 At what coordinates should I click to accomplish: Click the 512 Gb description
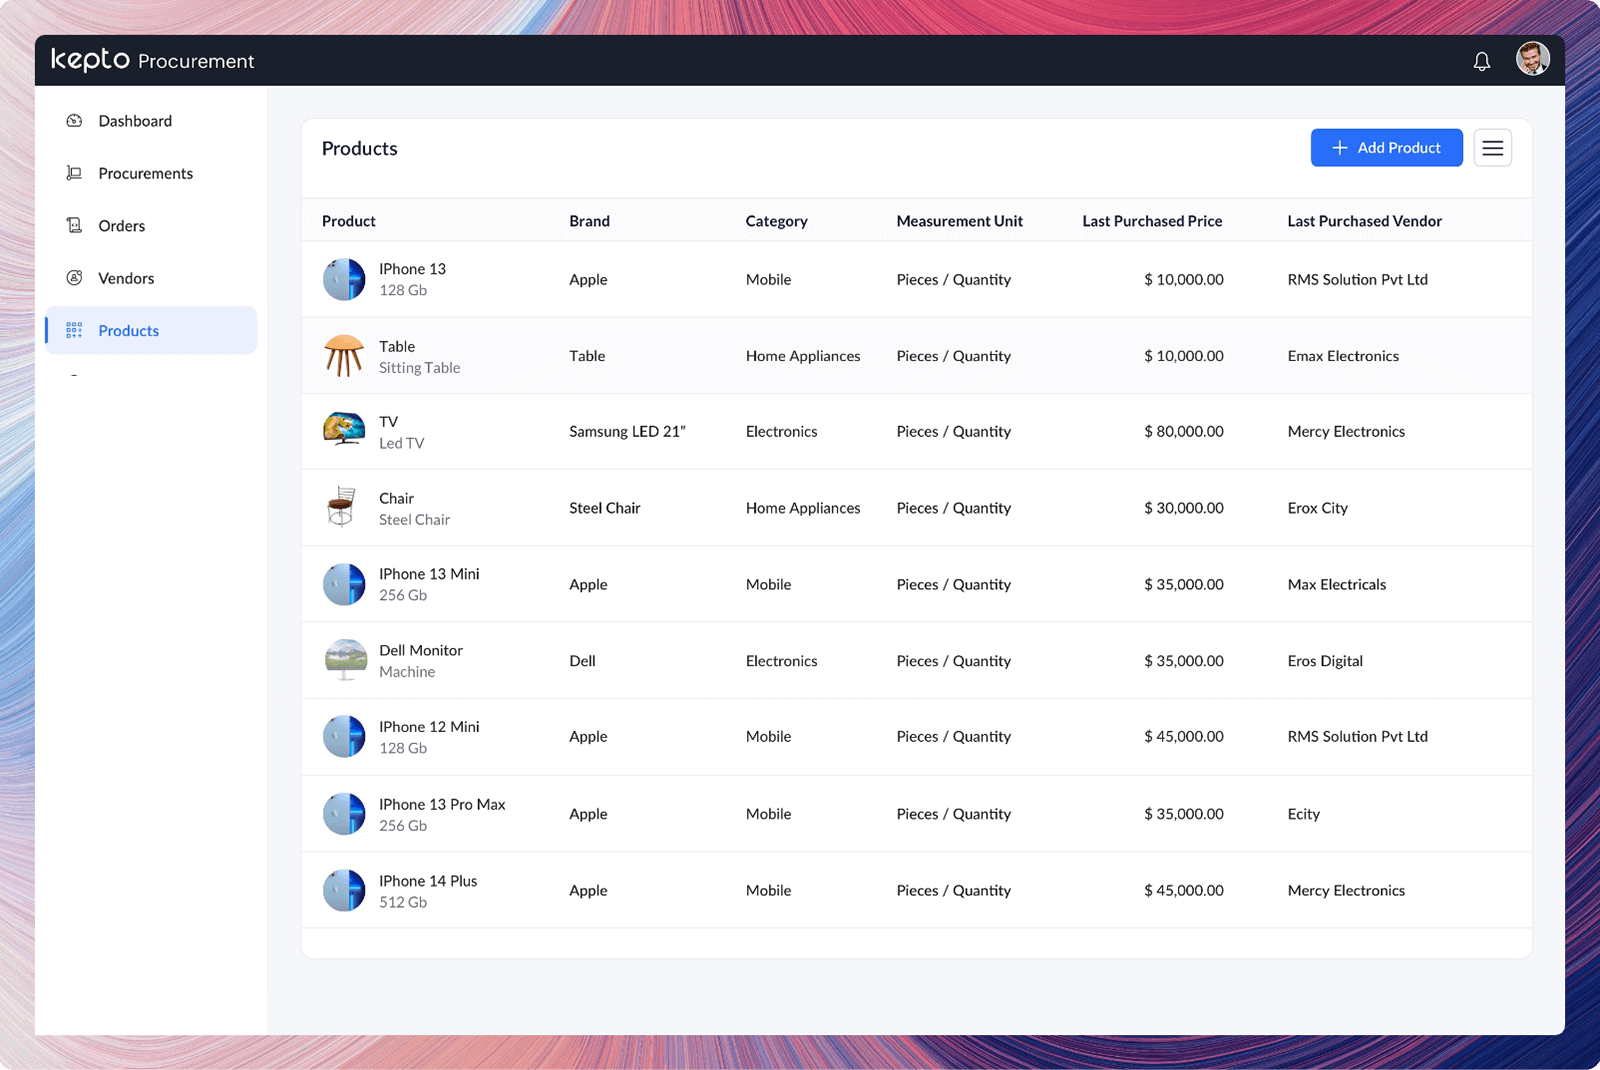(x=403, y=902)
